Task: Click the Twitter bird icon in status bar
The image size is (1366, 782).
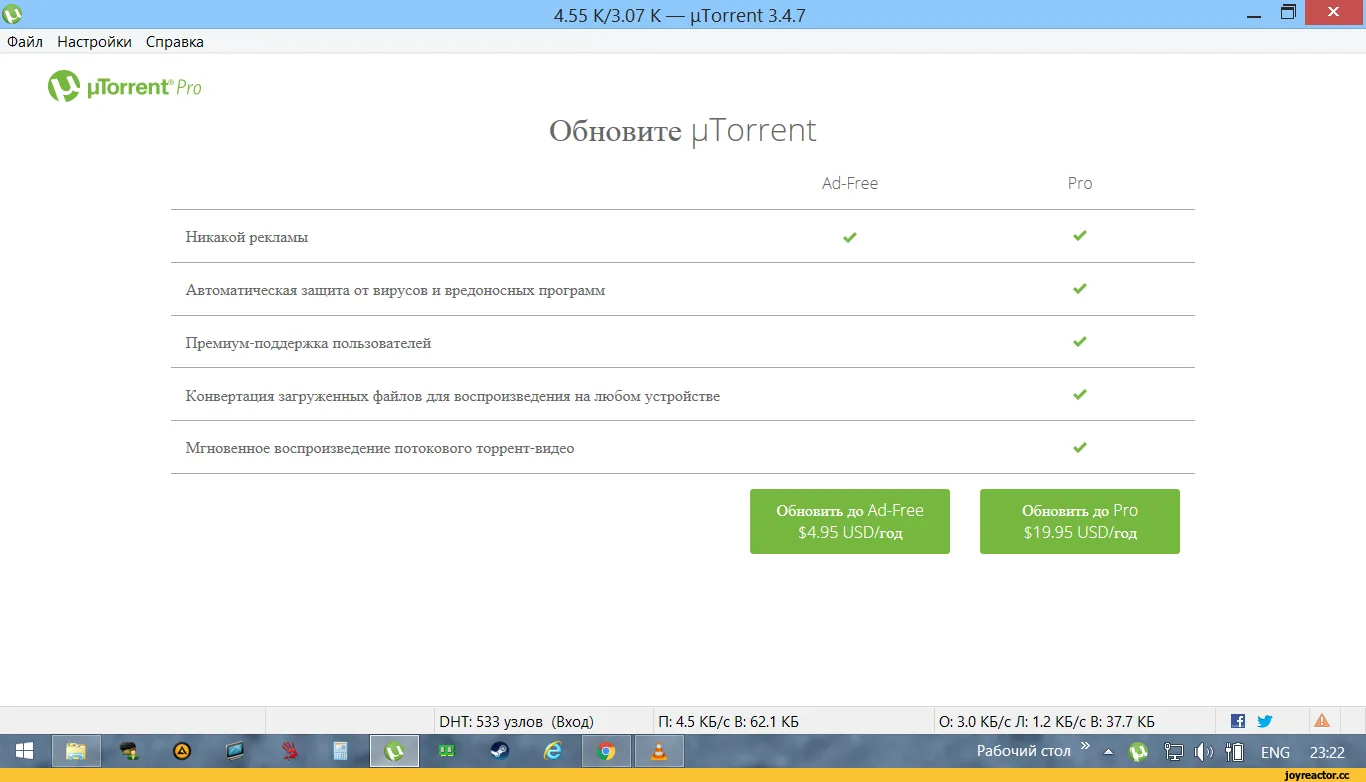Action: coord(1265,721)
